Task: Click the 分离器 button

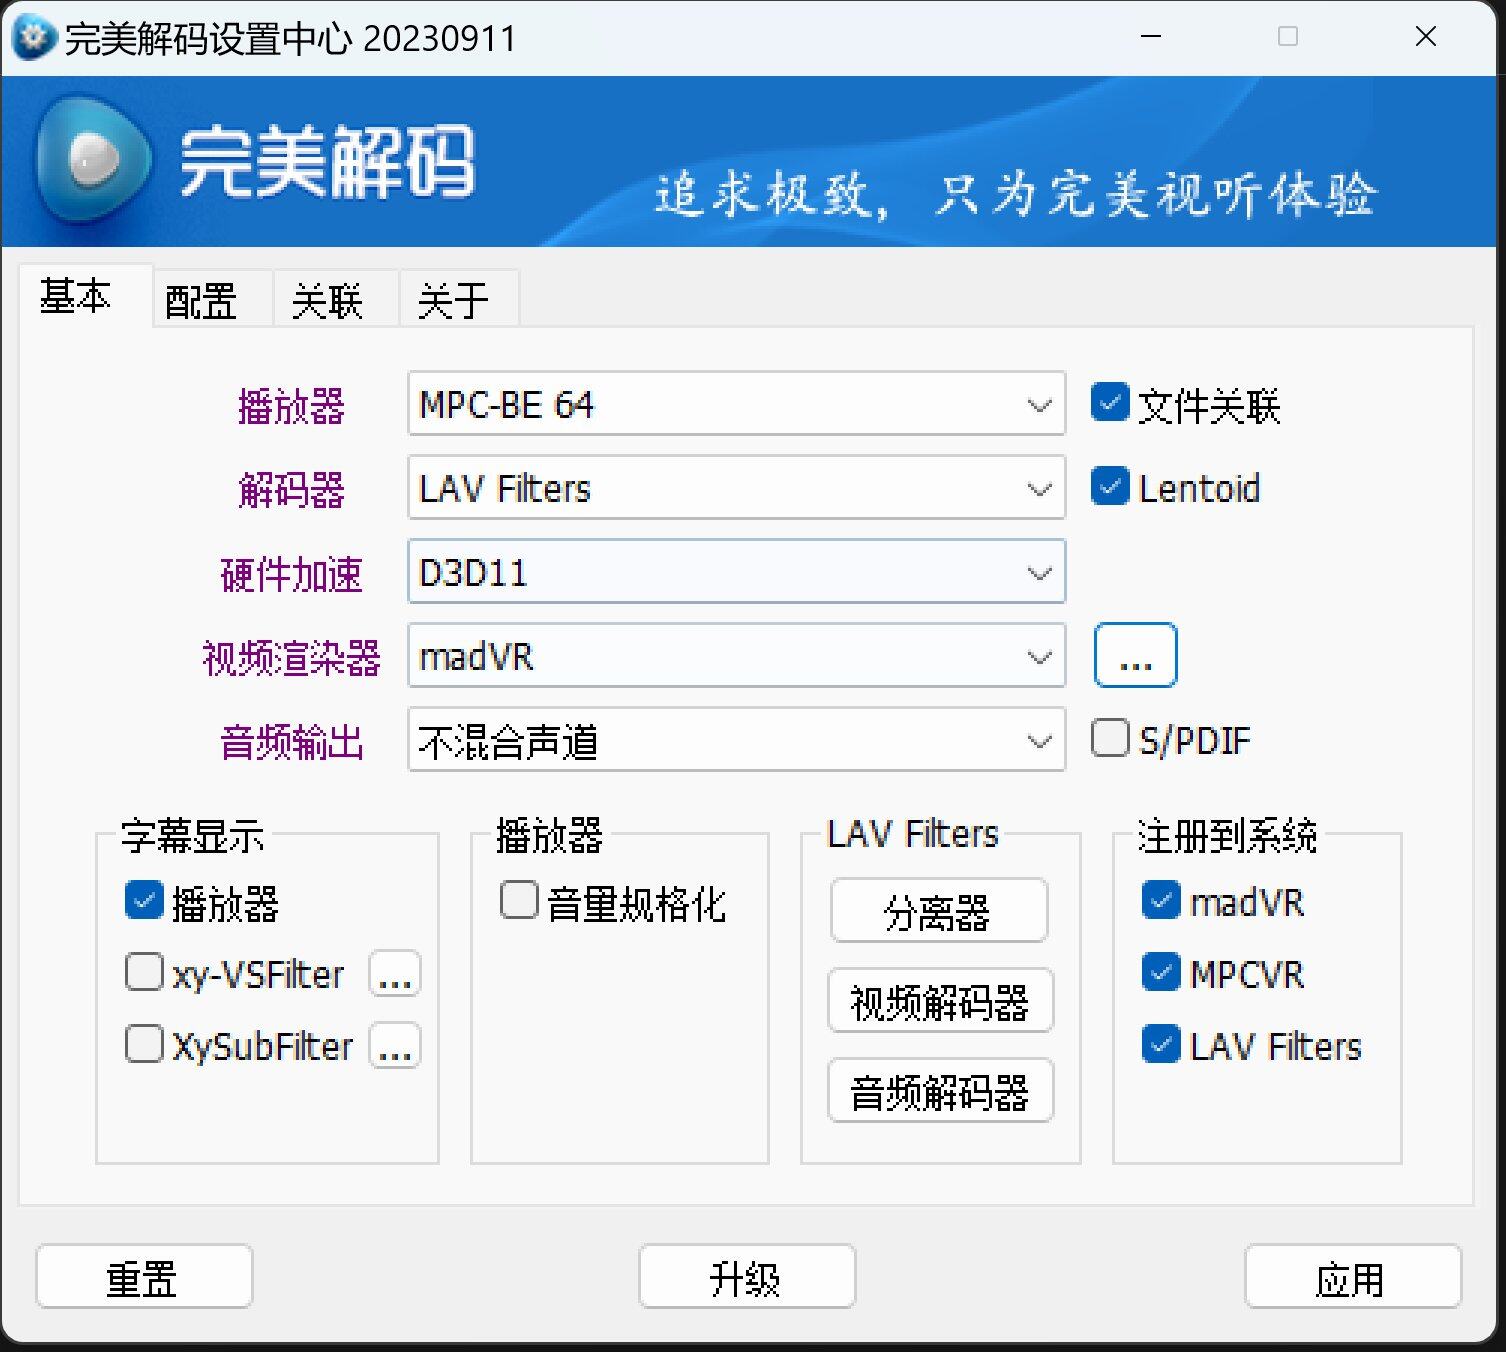Action: (x=939, y=911)
